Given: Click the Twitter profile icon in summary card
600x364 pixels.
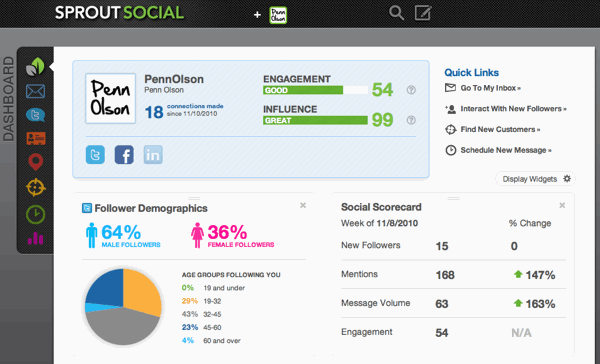Looking at the screenshot, I should [95, 155].
